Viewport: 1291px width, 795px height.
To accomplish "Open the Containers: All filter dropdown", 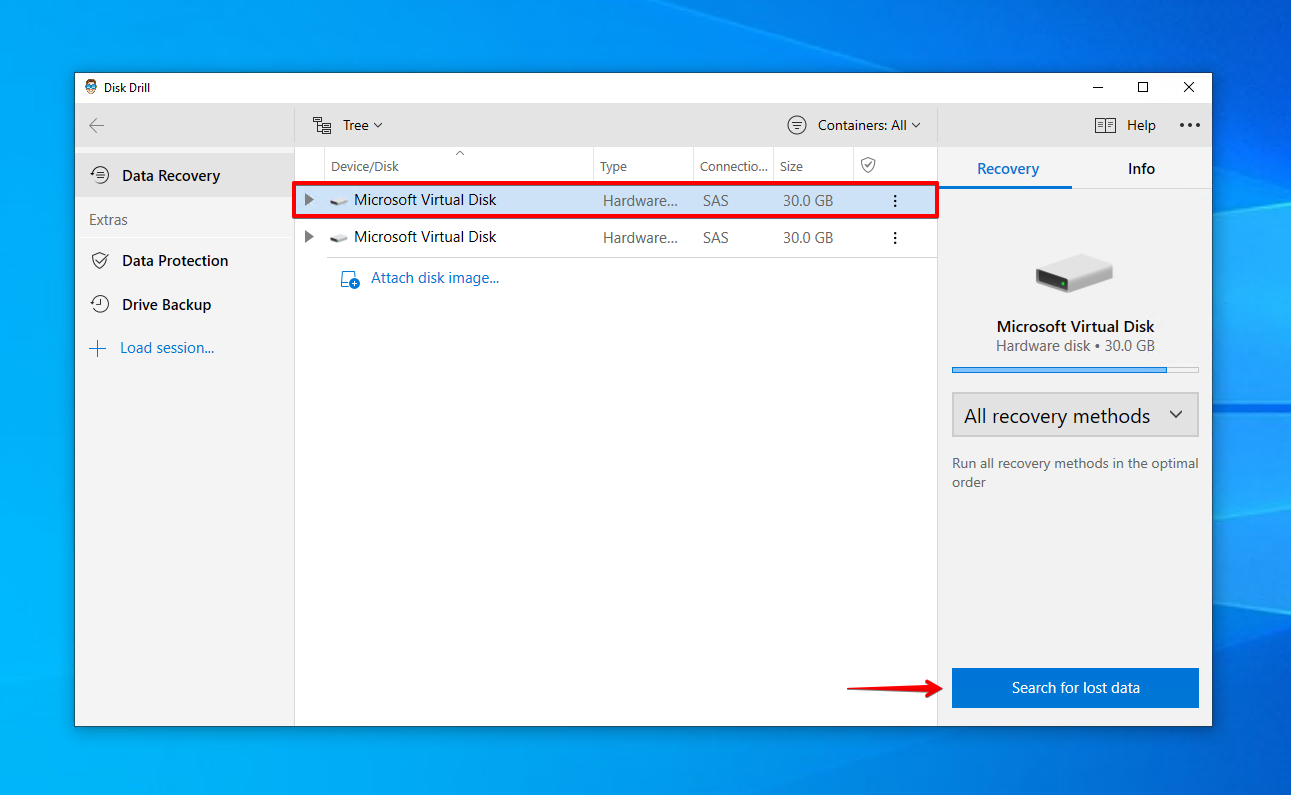I will [854, 125].
